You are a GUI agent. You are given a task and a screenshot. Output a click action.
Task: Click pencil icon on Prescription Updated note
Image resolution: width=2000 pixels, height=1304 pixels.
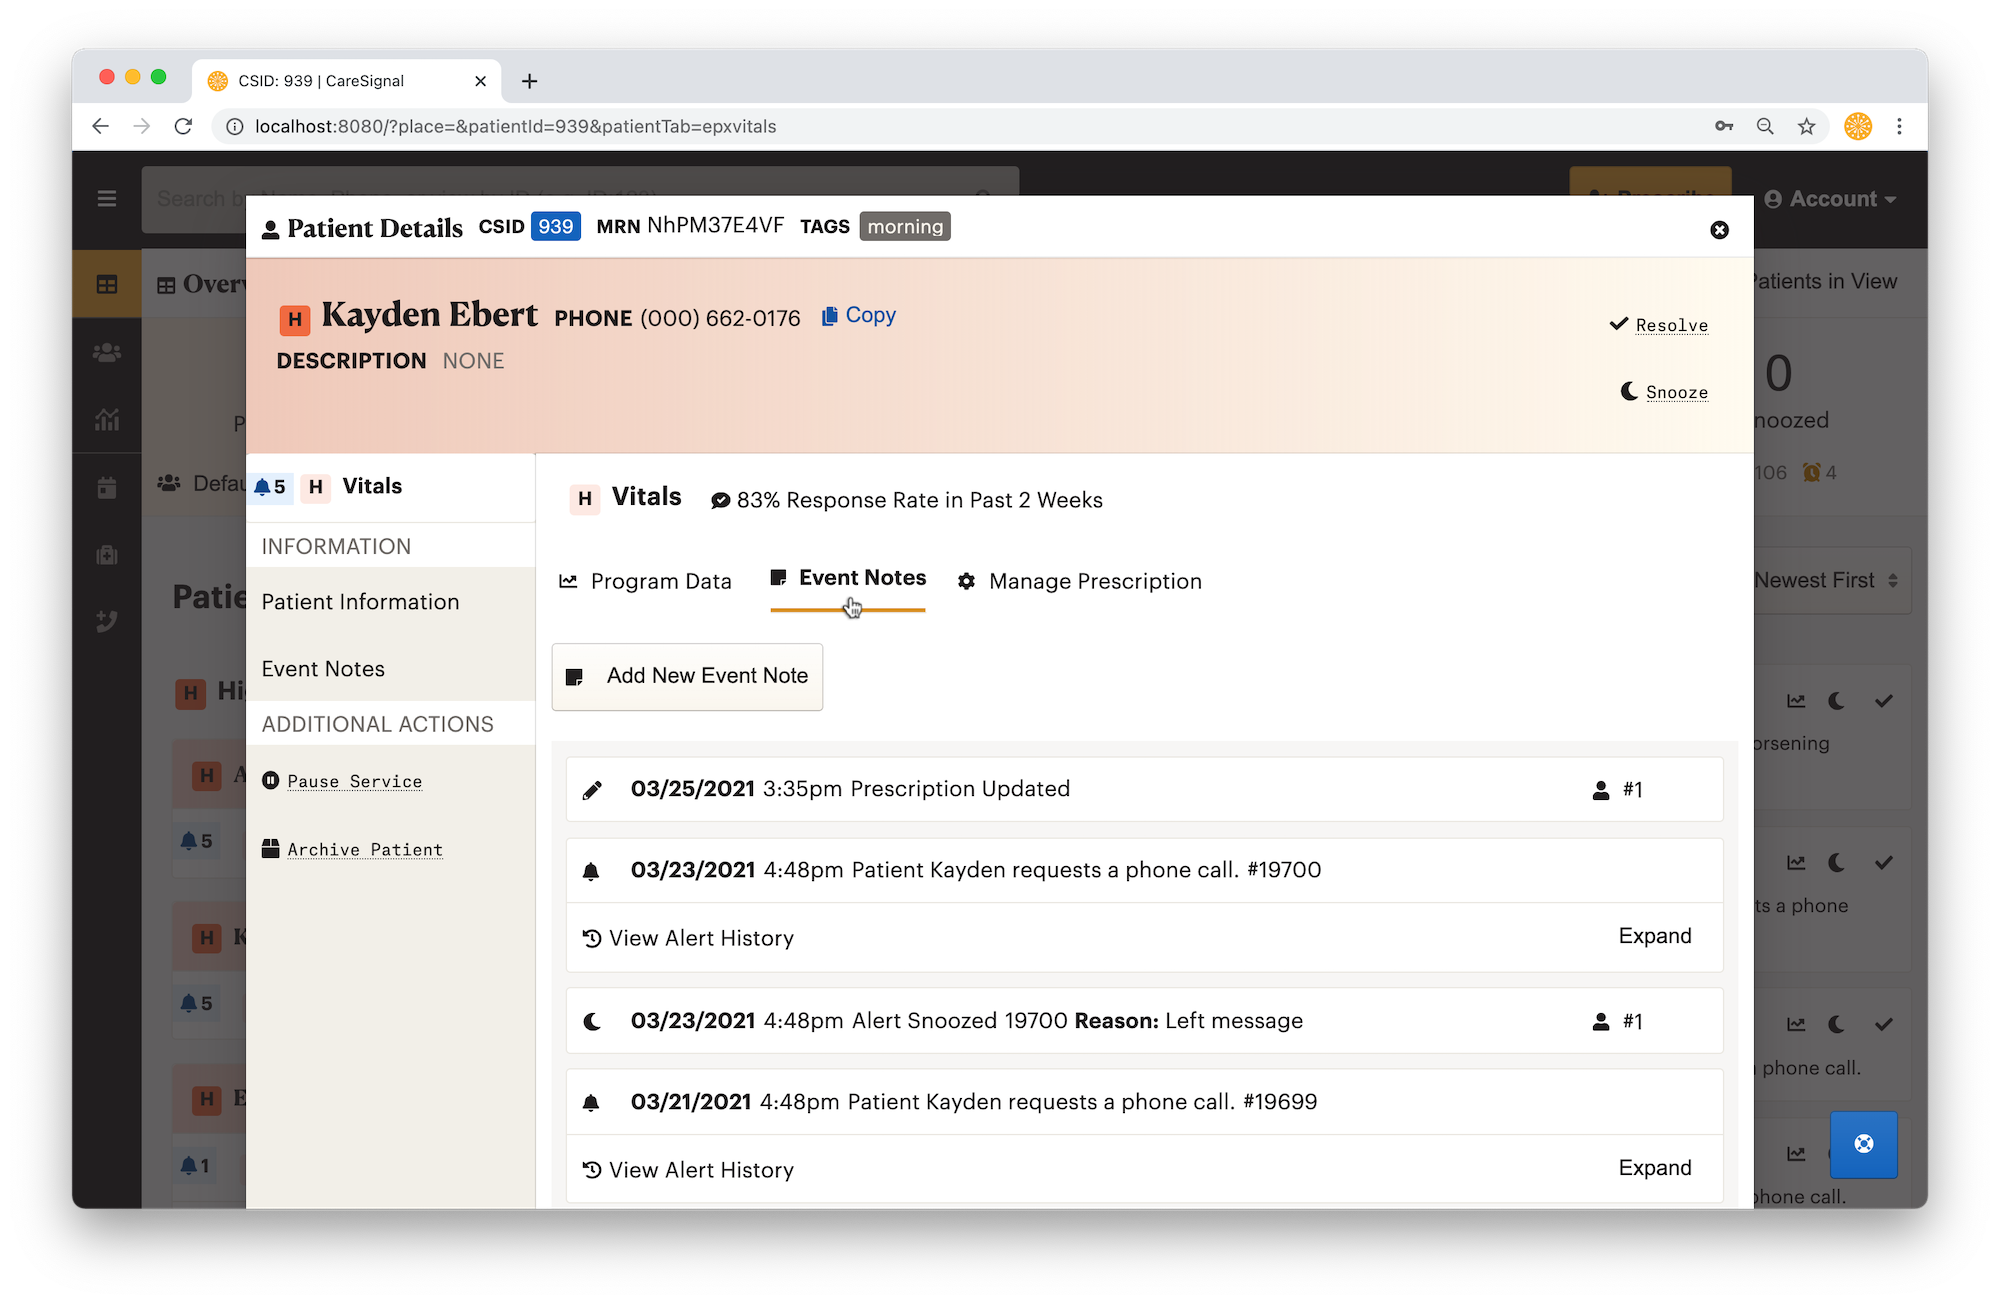[x=592, y=790]
